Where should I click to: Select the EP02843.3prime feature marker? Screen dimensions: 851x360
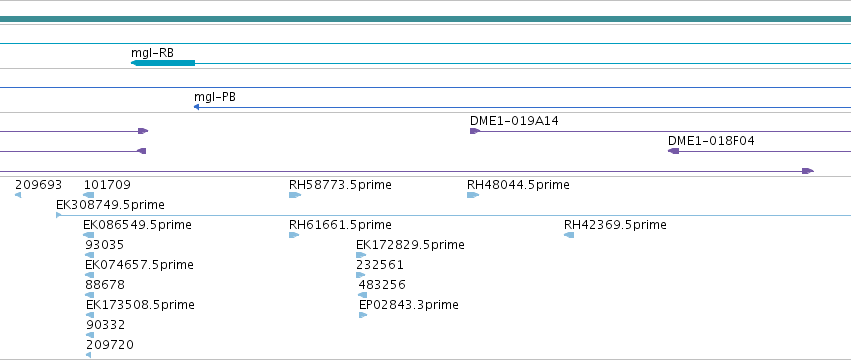(x=363, y=315)
